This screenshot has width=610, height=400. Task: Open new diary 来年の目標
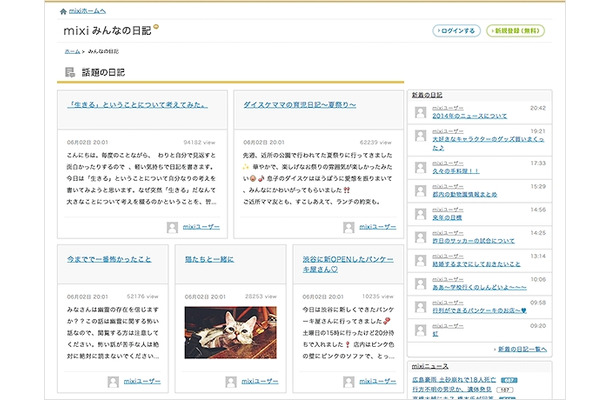pos(447,218)
